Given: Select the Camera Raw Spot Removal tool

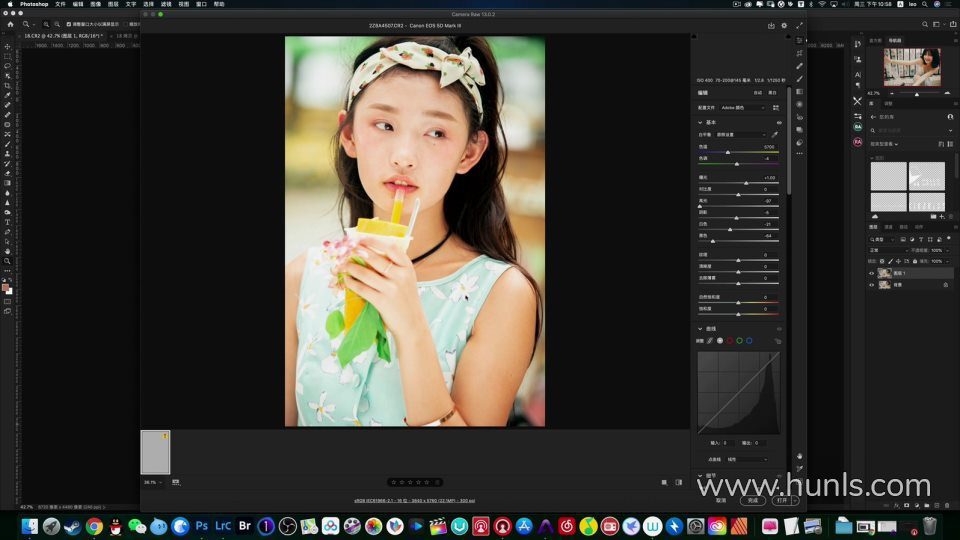Looking at the screenshot, I should (800, 66).
